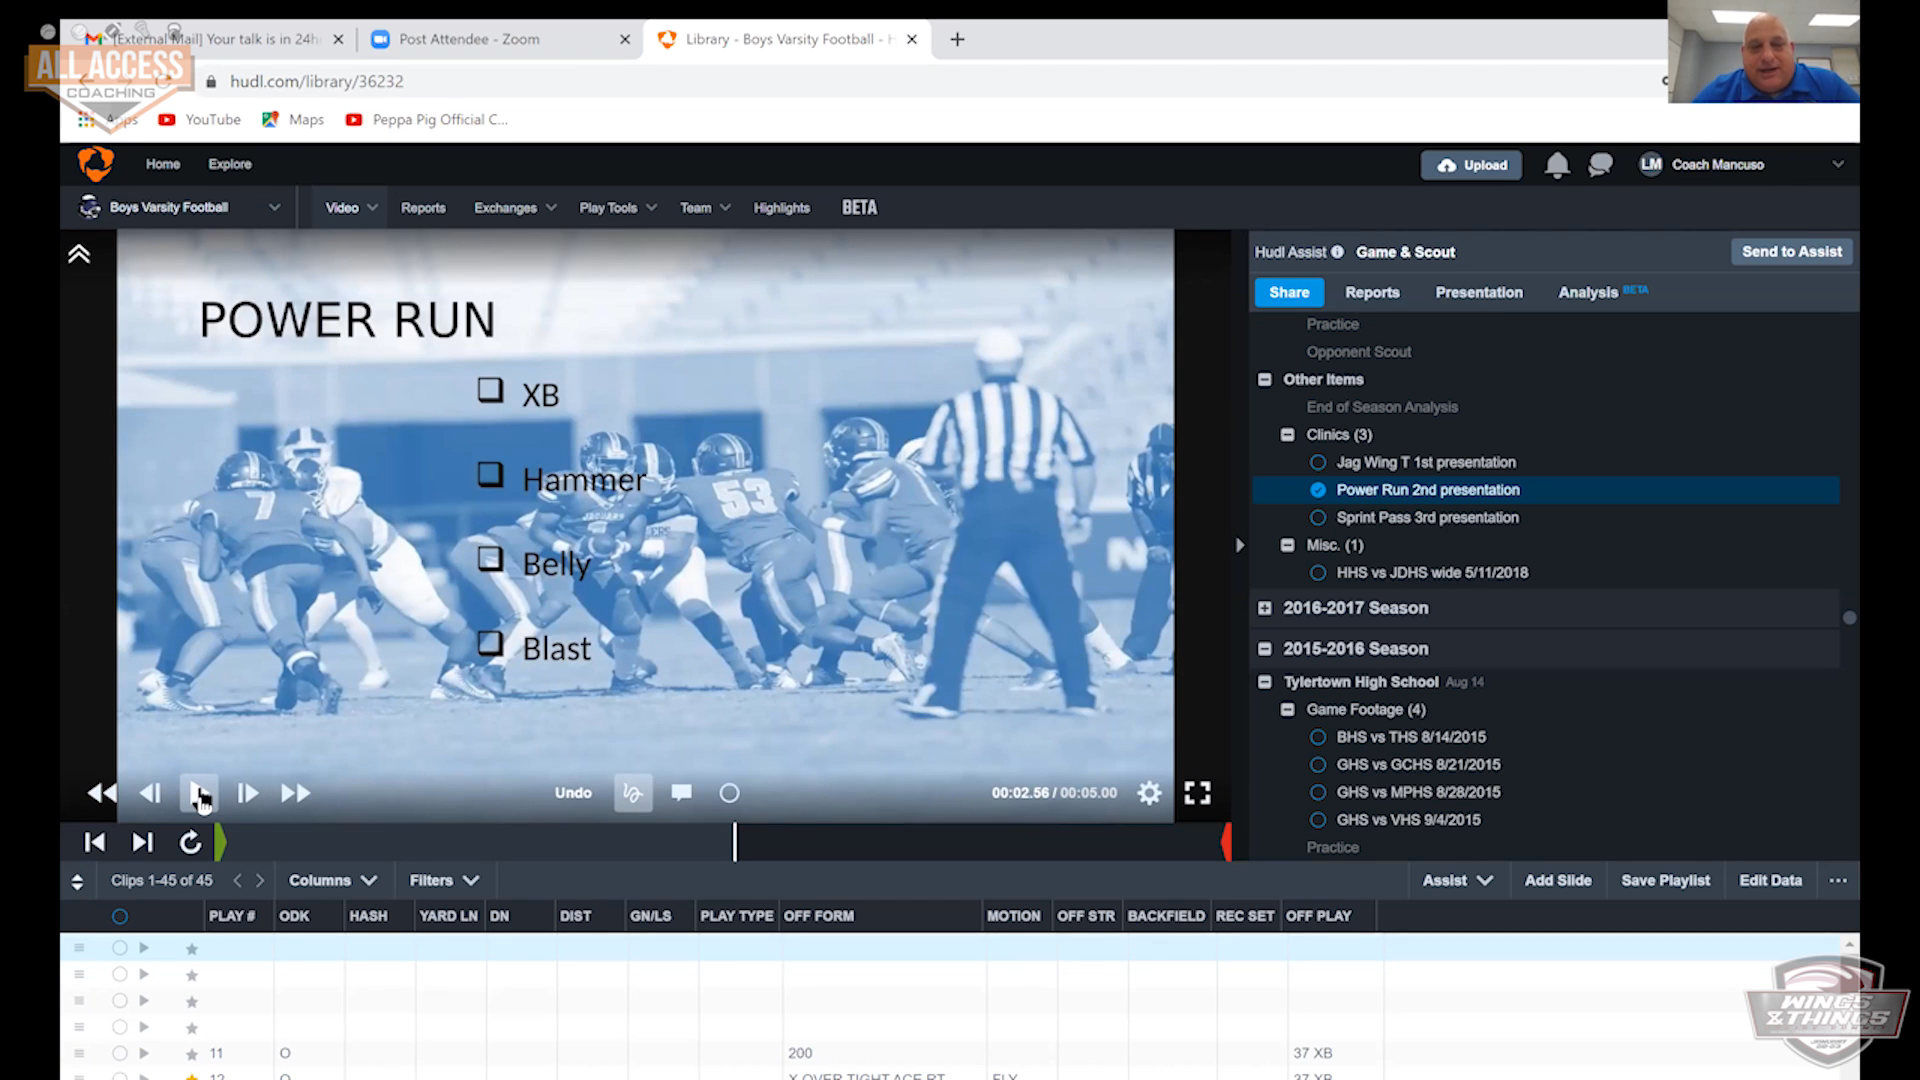
Task: Select Sprint Pass 3rd presentation radio
Action: [x=1318, y=517]
